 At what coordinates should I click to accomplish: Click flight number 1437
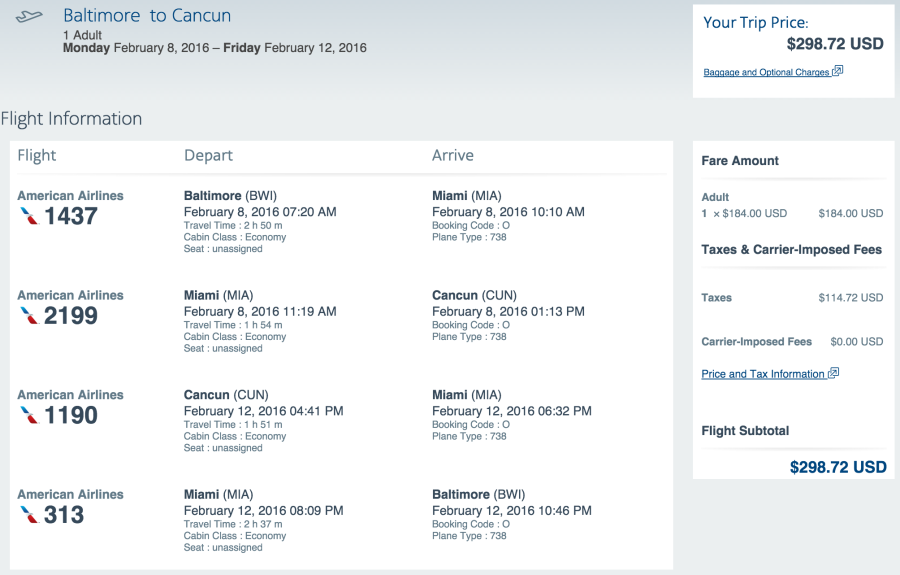71,215
